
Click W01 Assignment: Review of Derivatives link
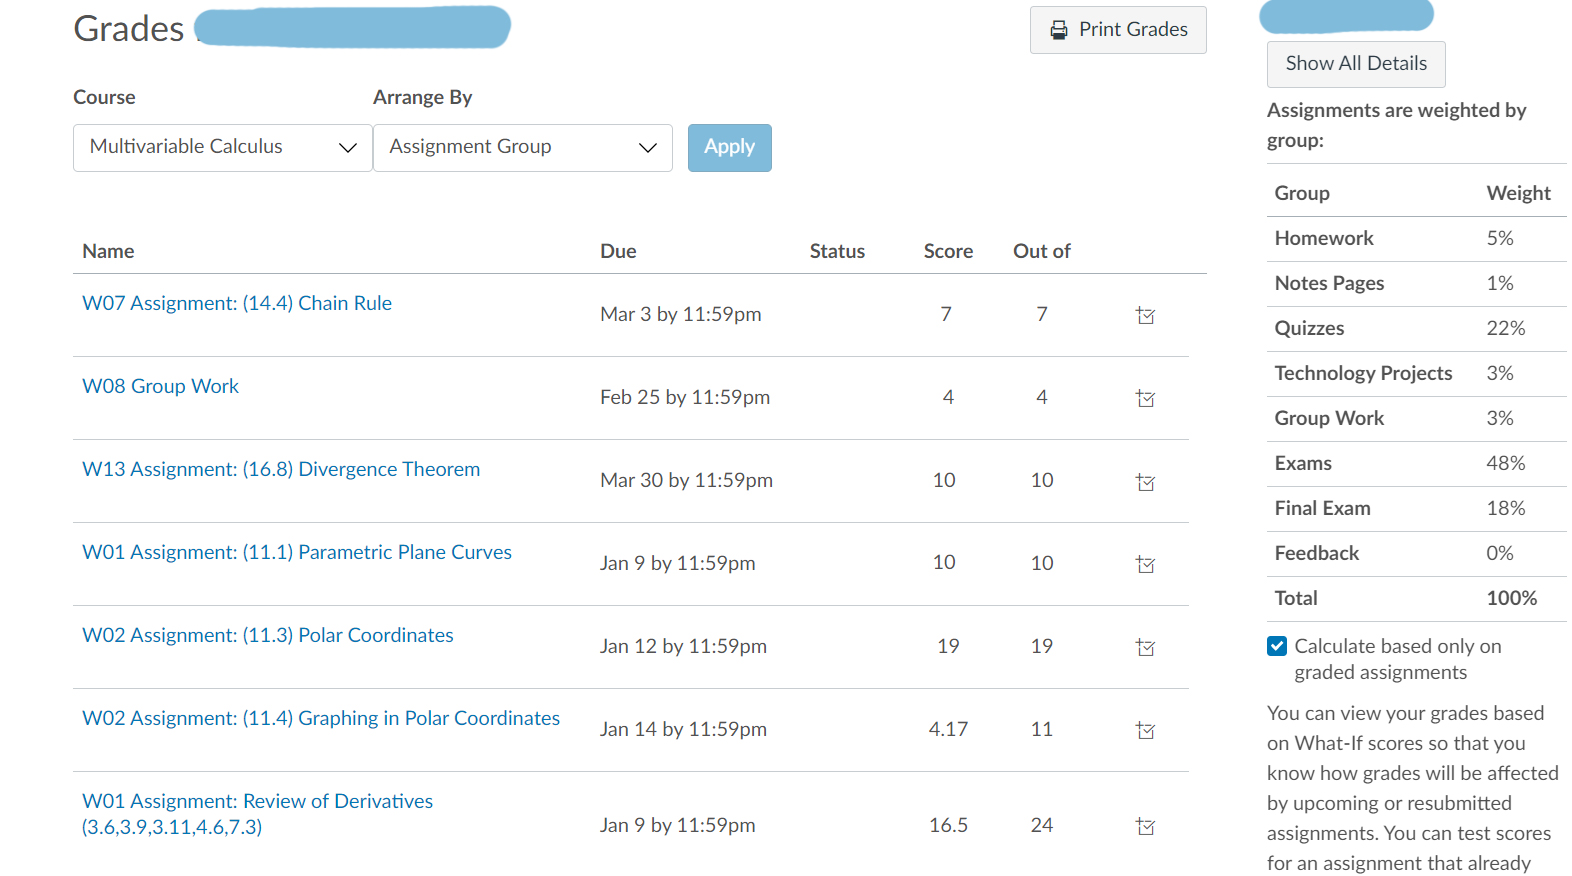[x=257, y=801]
